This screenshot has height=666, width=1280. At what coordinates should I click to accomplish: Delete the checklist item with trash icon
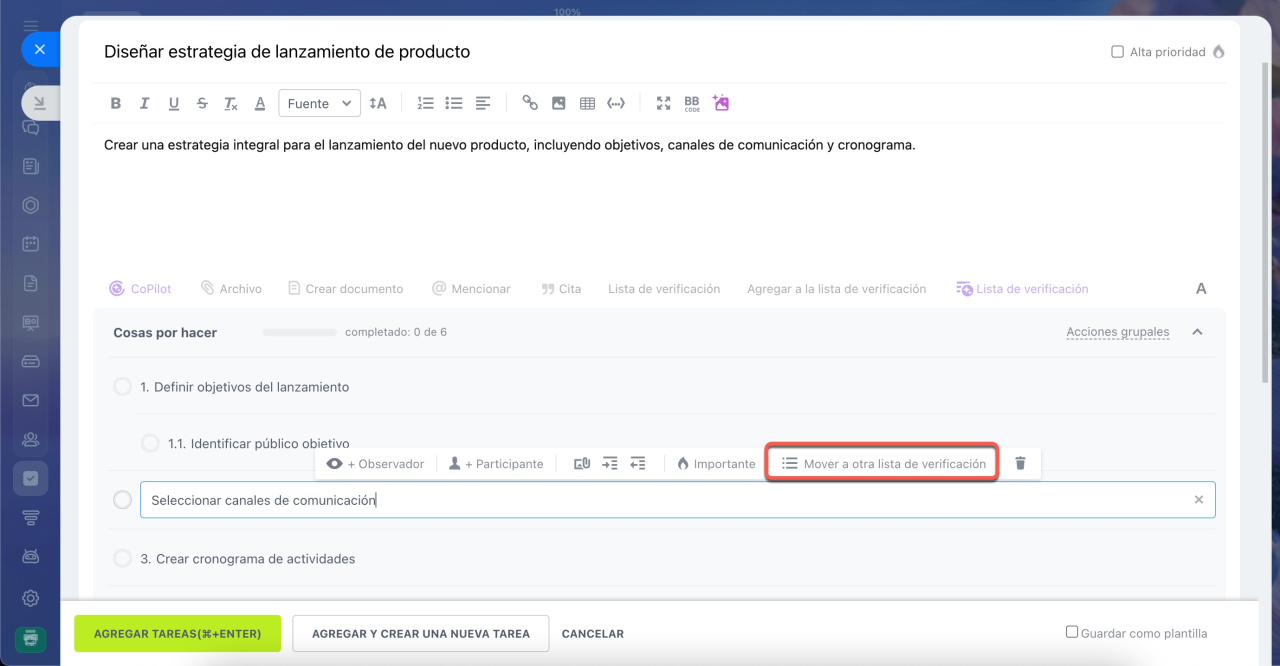[1020, 464]
